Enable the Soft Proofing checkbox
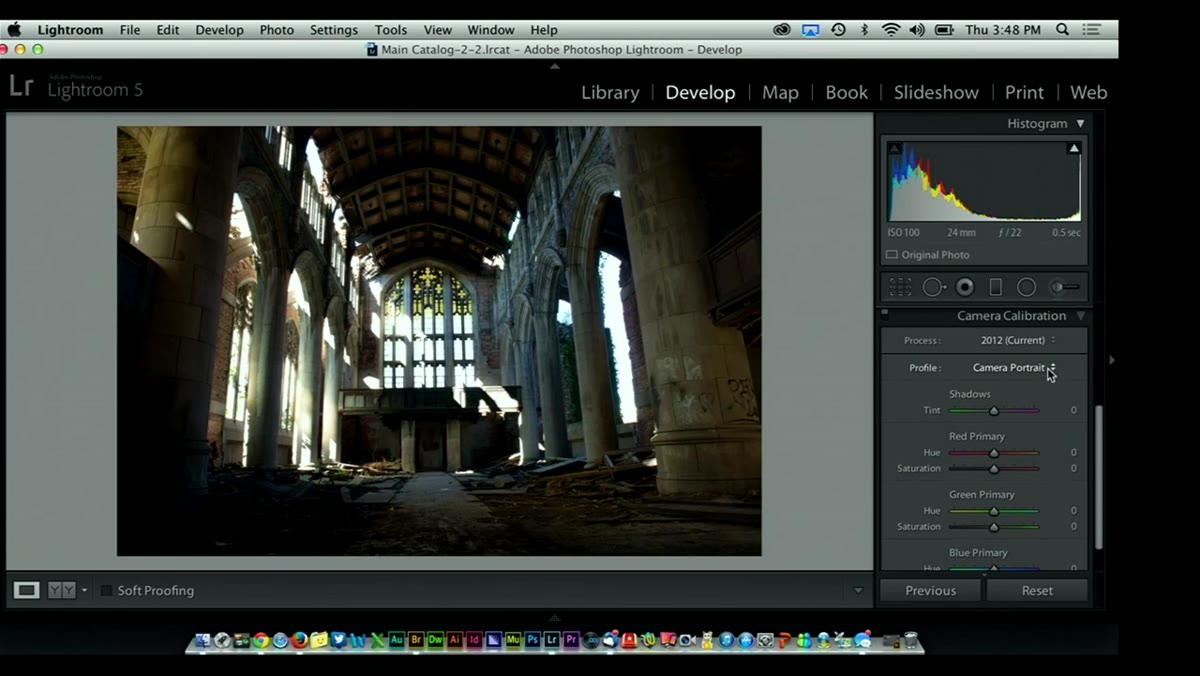Image resolution: width=1200 pixels, height=676 pixels. click(106, 590)
